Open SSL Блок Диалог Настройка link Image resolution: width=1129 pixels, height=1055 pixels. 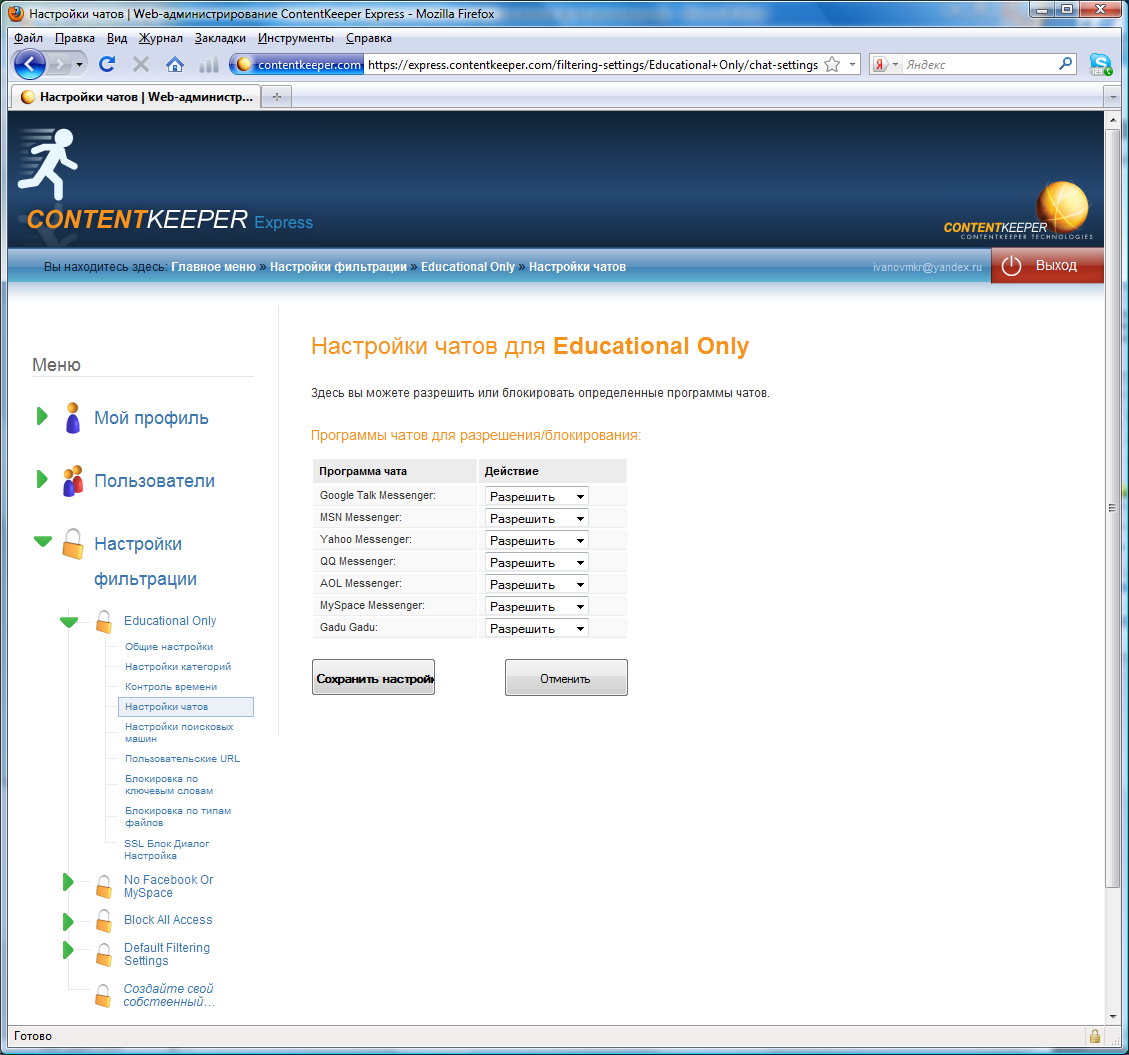tap(166, 850)
